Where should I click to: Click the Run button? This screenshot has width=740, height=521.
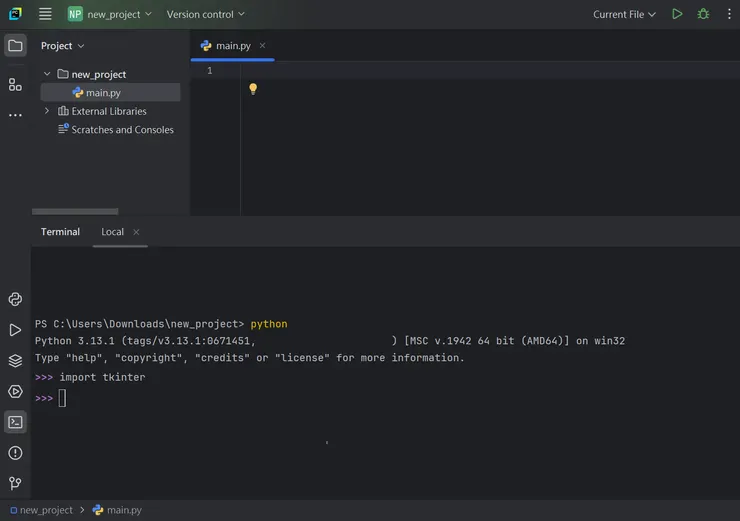point(677,14)
